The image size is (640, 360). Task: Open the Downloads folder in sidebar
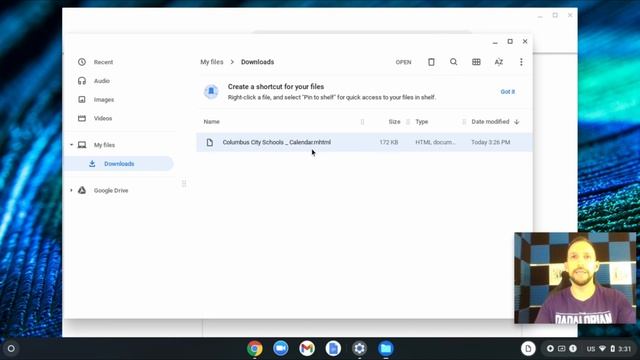(118, 164)
